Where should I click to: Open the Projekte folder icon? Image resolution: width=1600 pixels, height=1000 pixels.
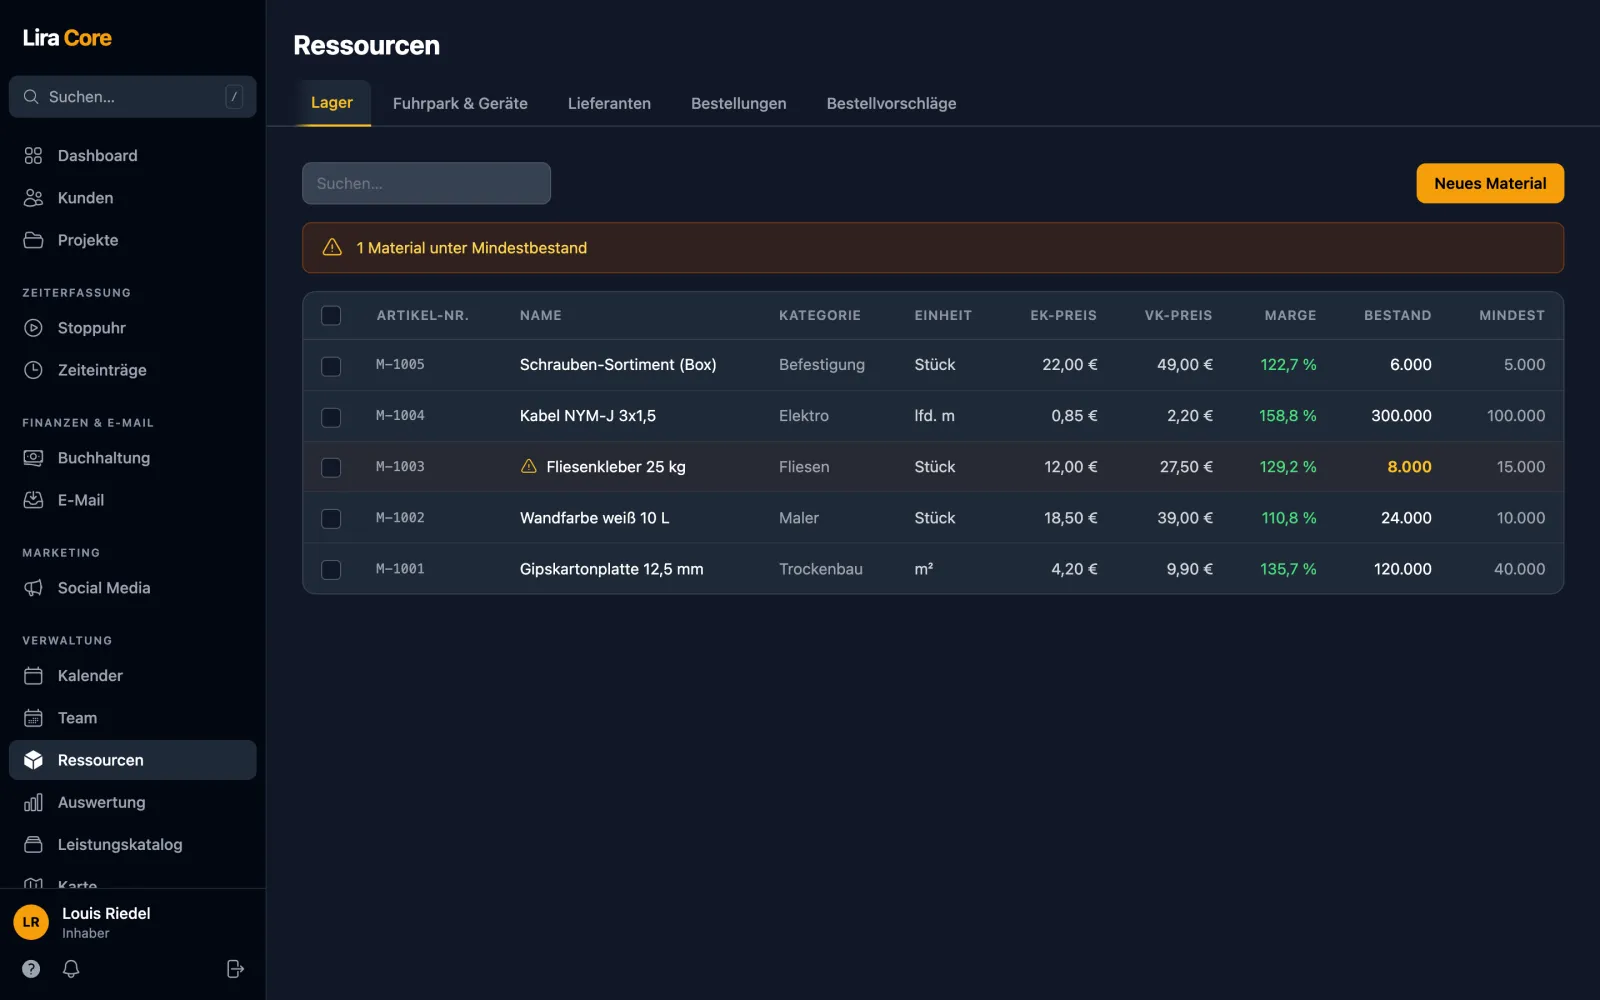(33, 240)
